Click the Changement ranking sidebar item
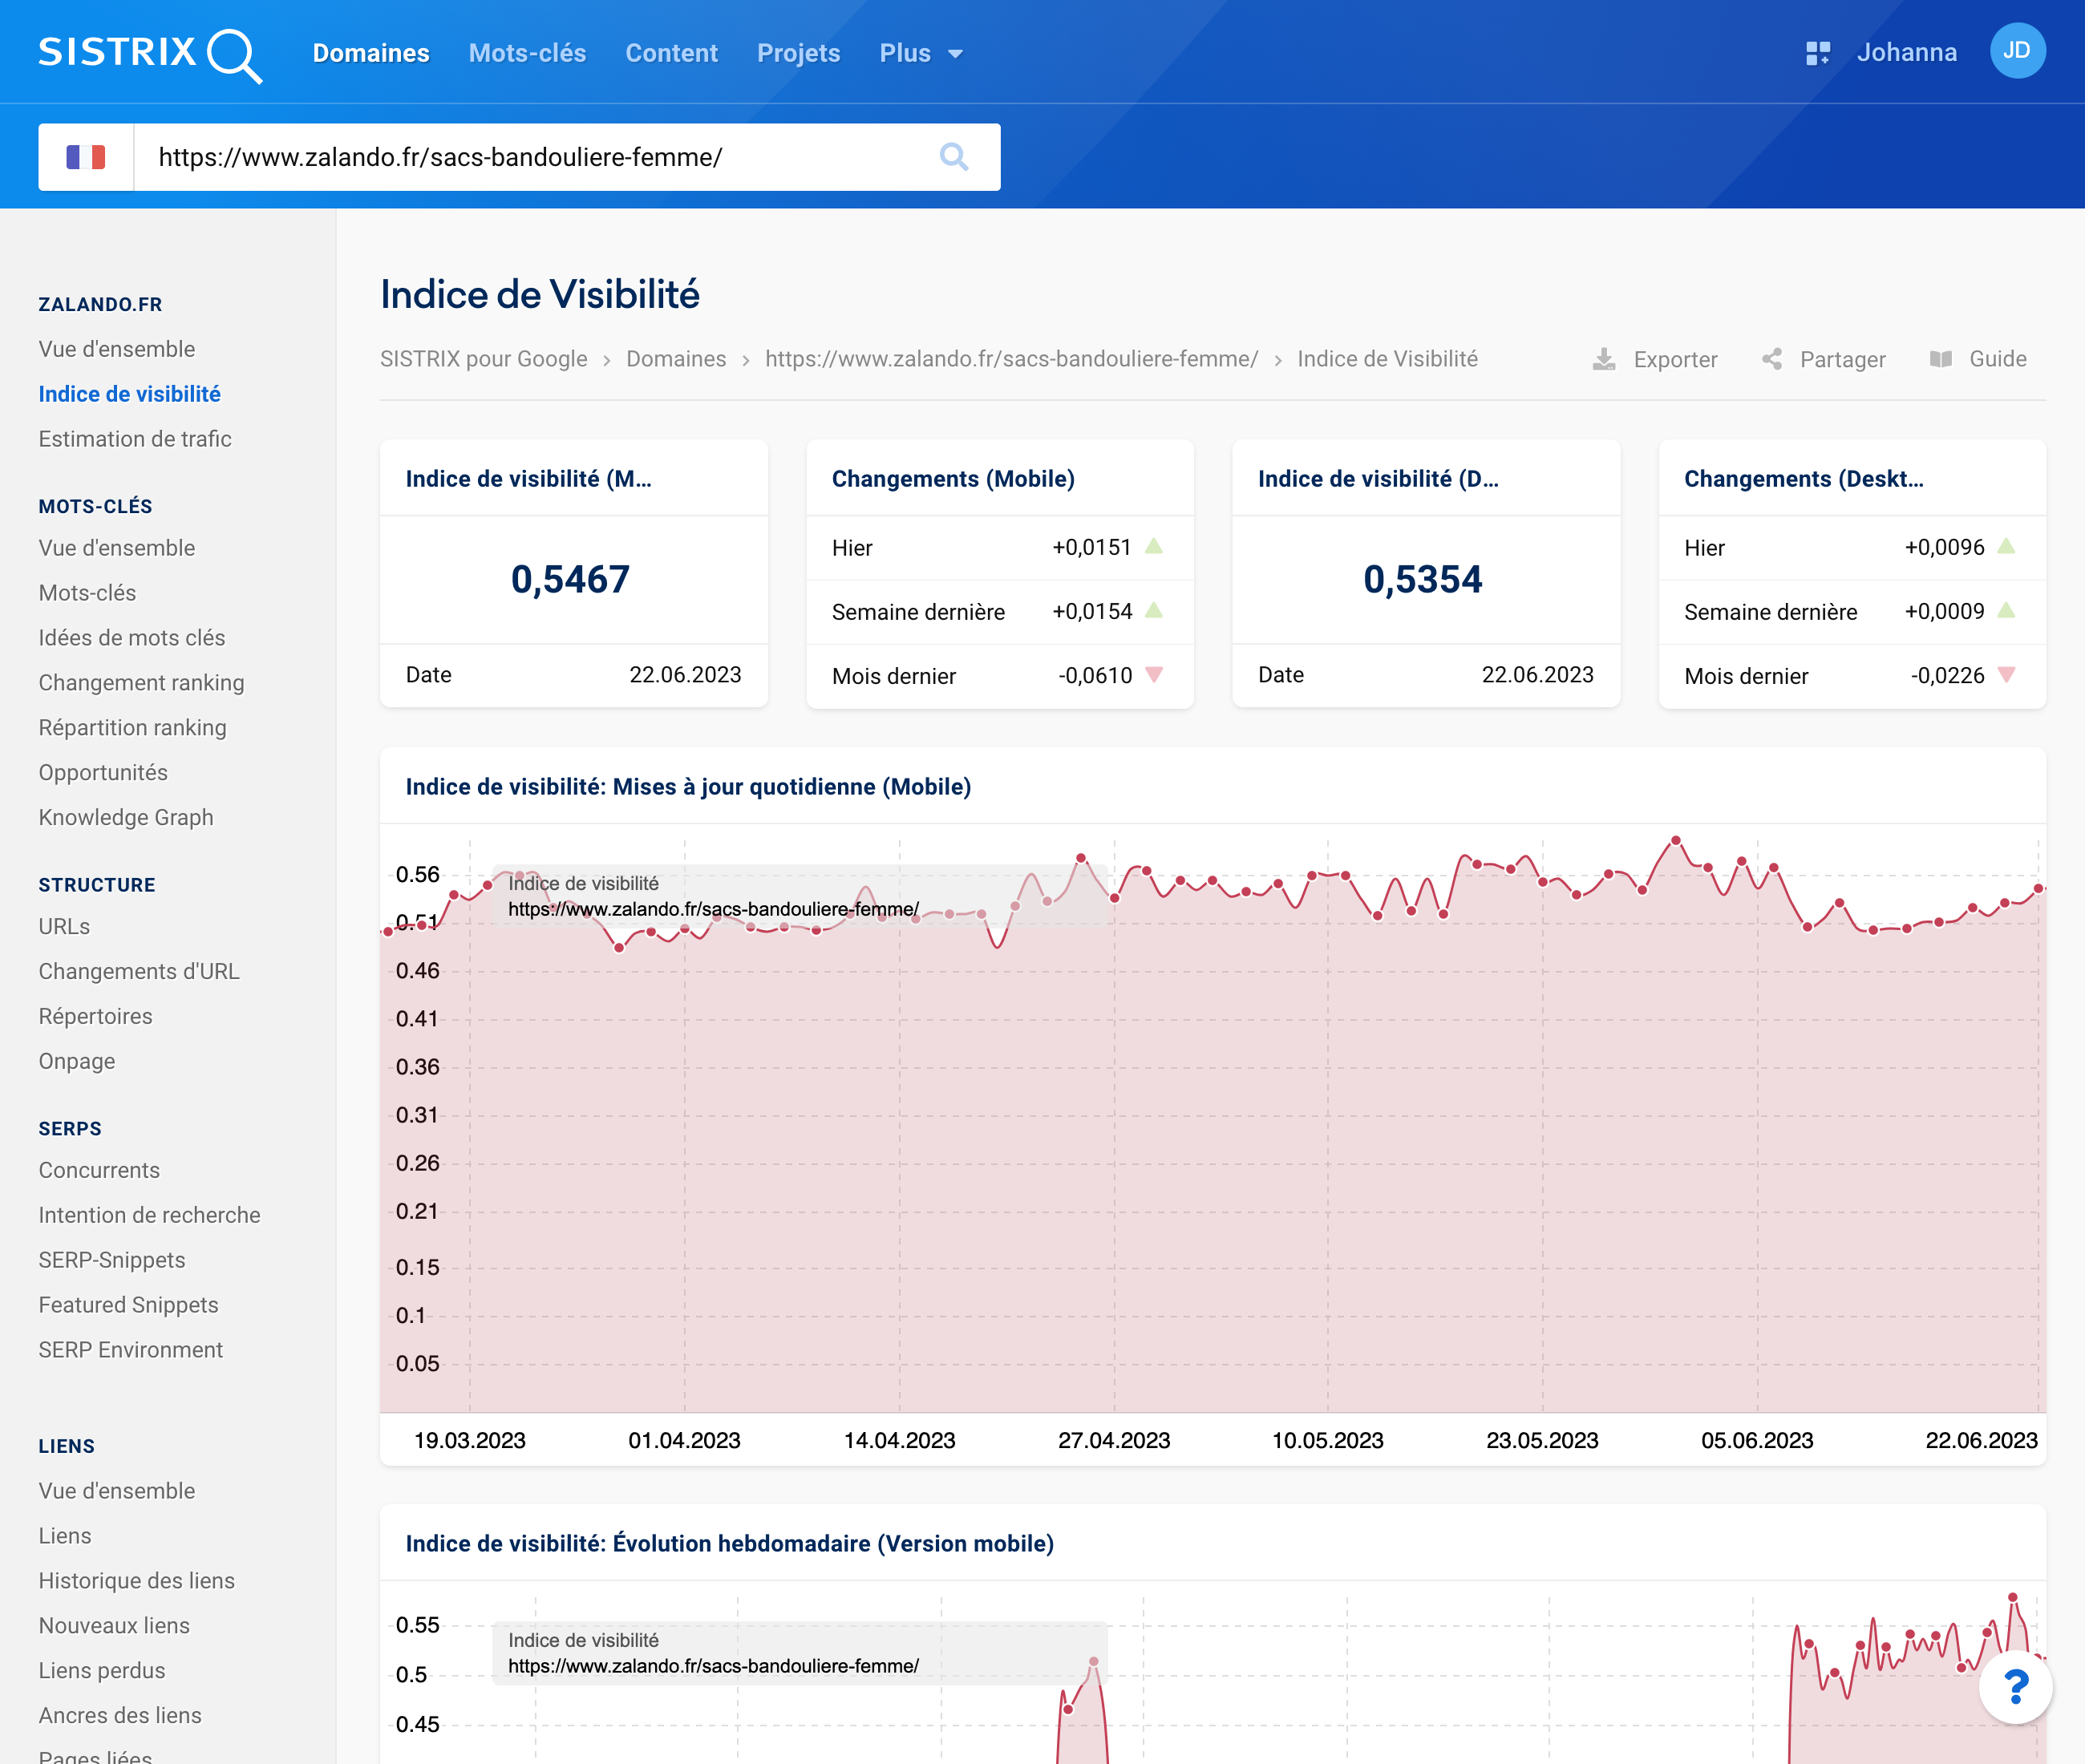2085x1764 pixels. tap(141, 683)
